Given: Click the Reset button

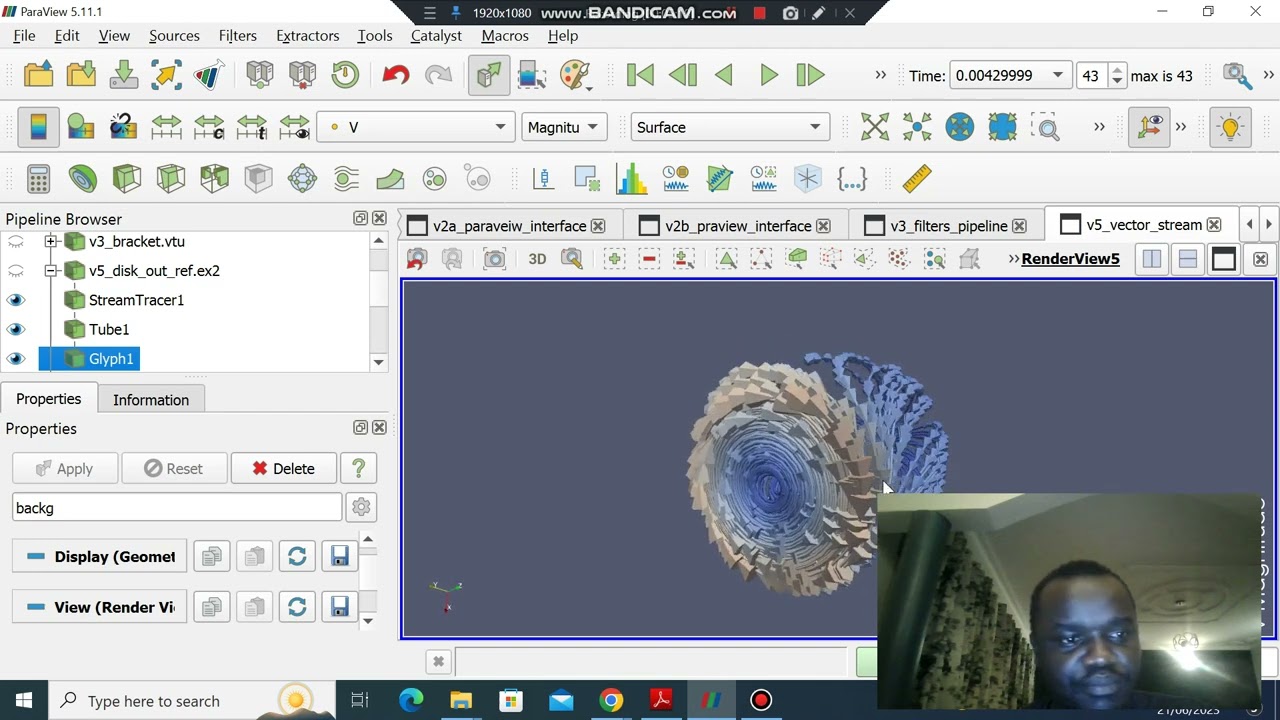Looking at the screenshot, I should click(x=173, y=468).
